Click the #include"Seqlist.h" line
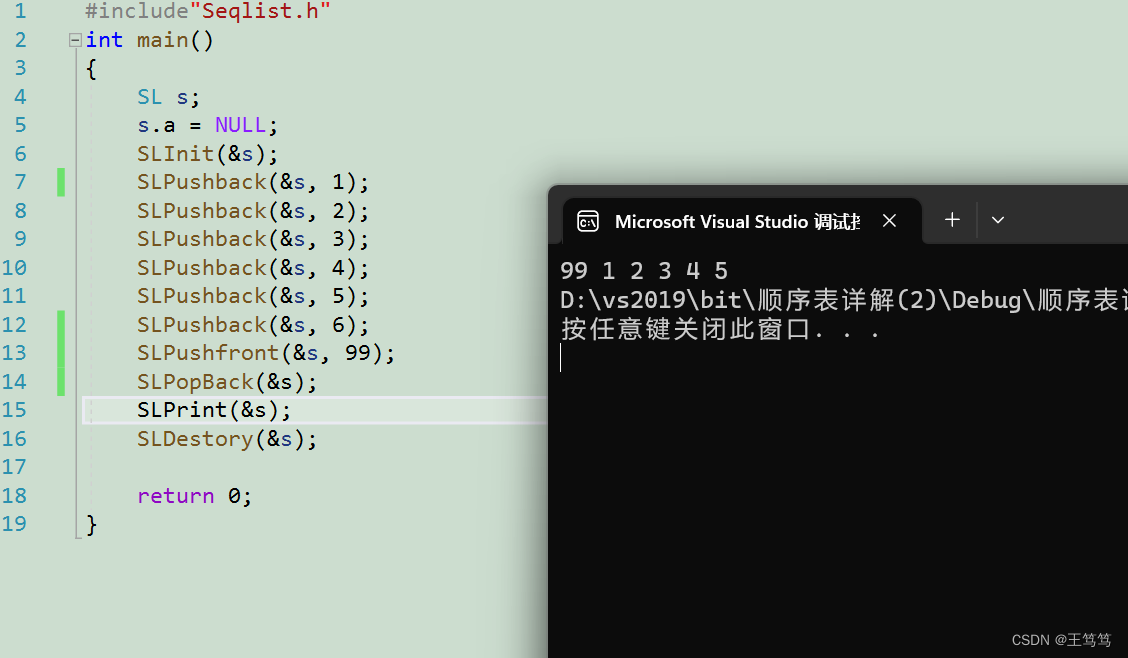 click(207, 11)
